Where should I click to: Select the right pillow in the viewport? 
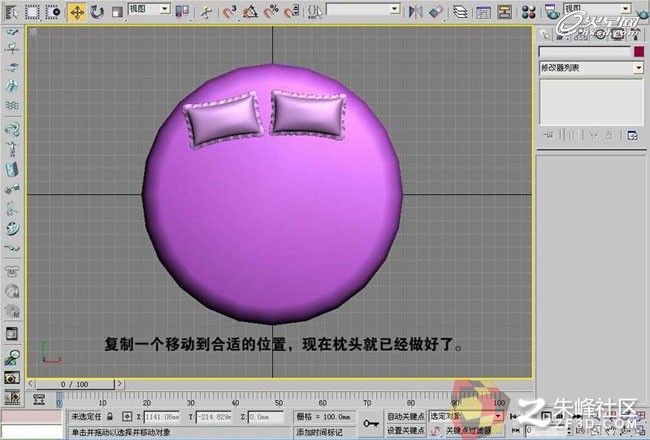(x=308, y=114)
